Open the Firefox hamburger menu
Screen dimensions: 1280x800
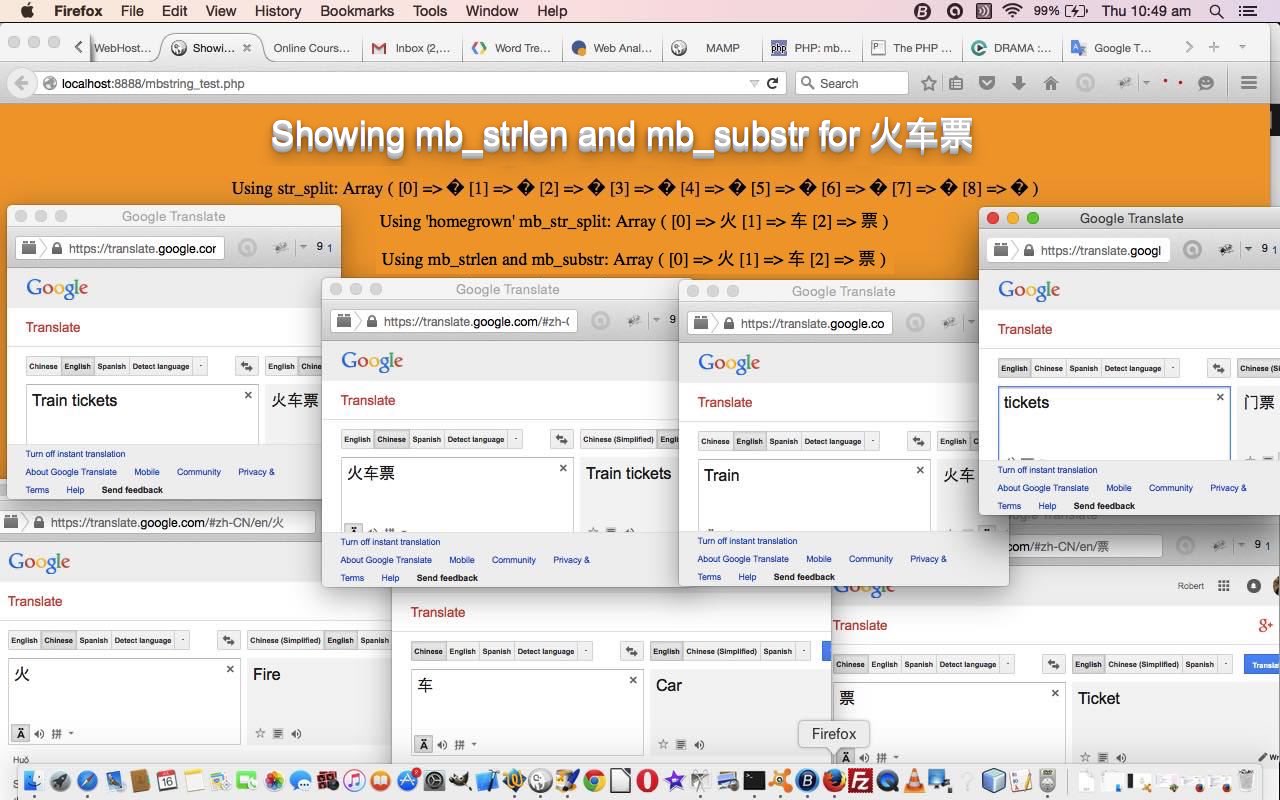point(1248,84)
